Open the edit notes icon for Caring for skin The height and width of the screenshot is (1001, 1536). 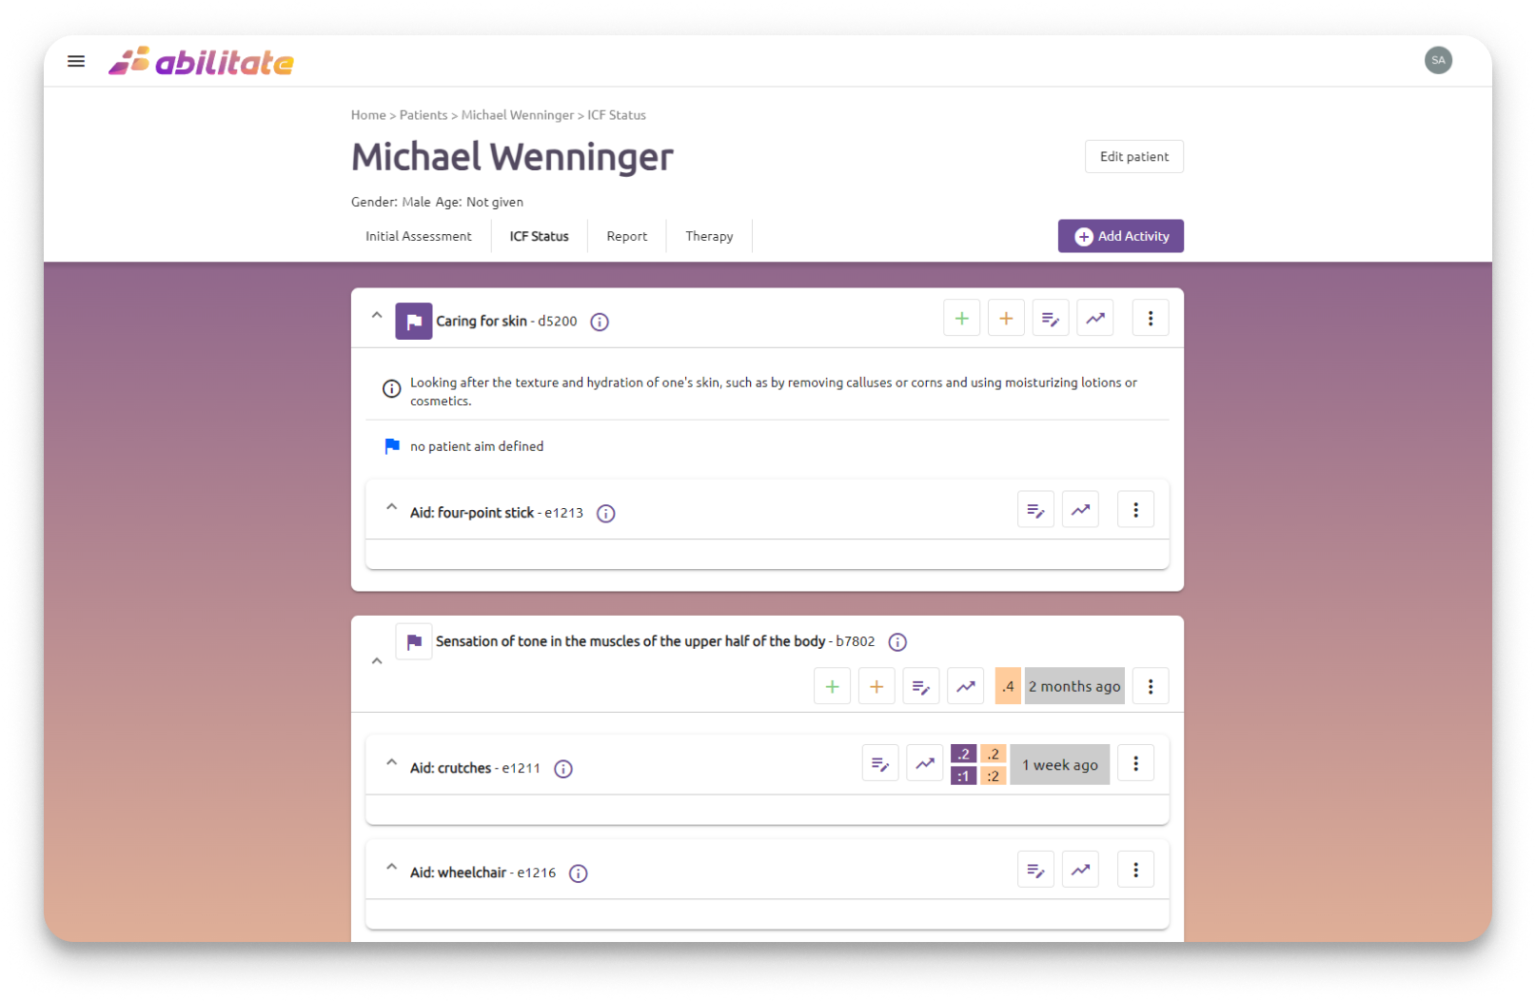[1050, 319]
